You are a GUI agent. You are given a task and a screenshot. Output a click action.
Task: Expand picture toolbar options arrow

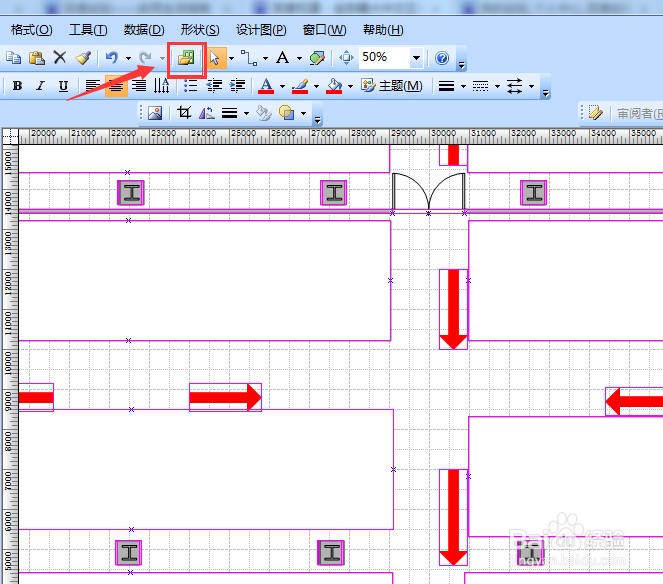pos(318,121)
